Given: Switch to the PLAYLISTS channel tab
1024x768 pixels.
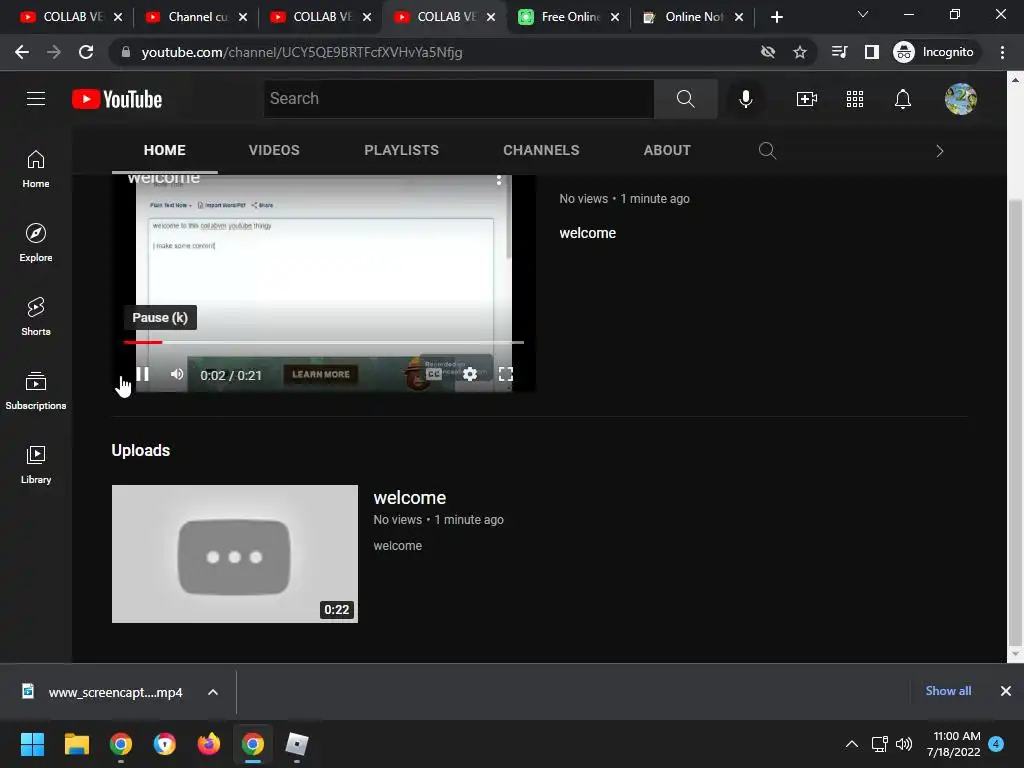Looking at the screenshot, I should tap(401, 150).
